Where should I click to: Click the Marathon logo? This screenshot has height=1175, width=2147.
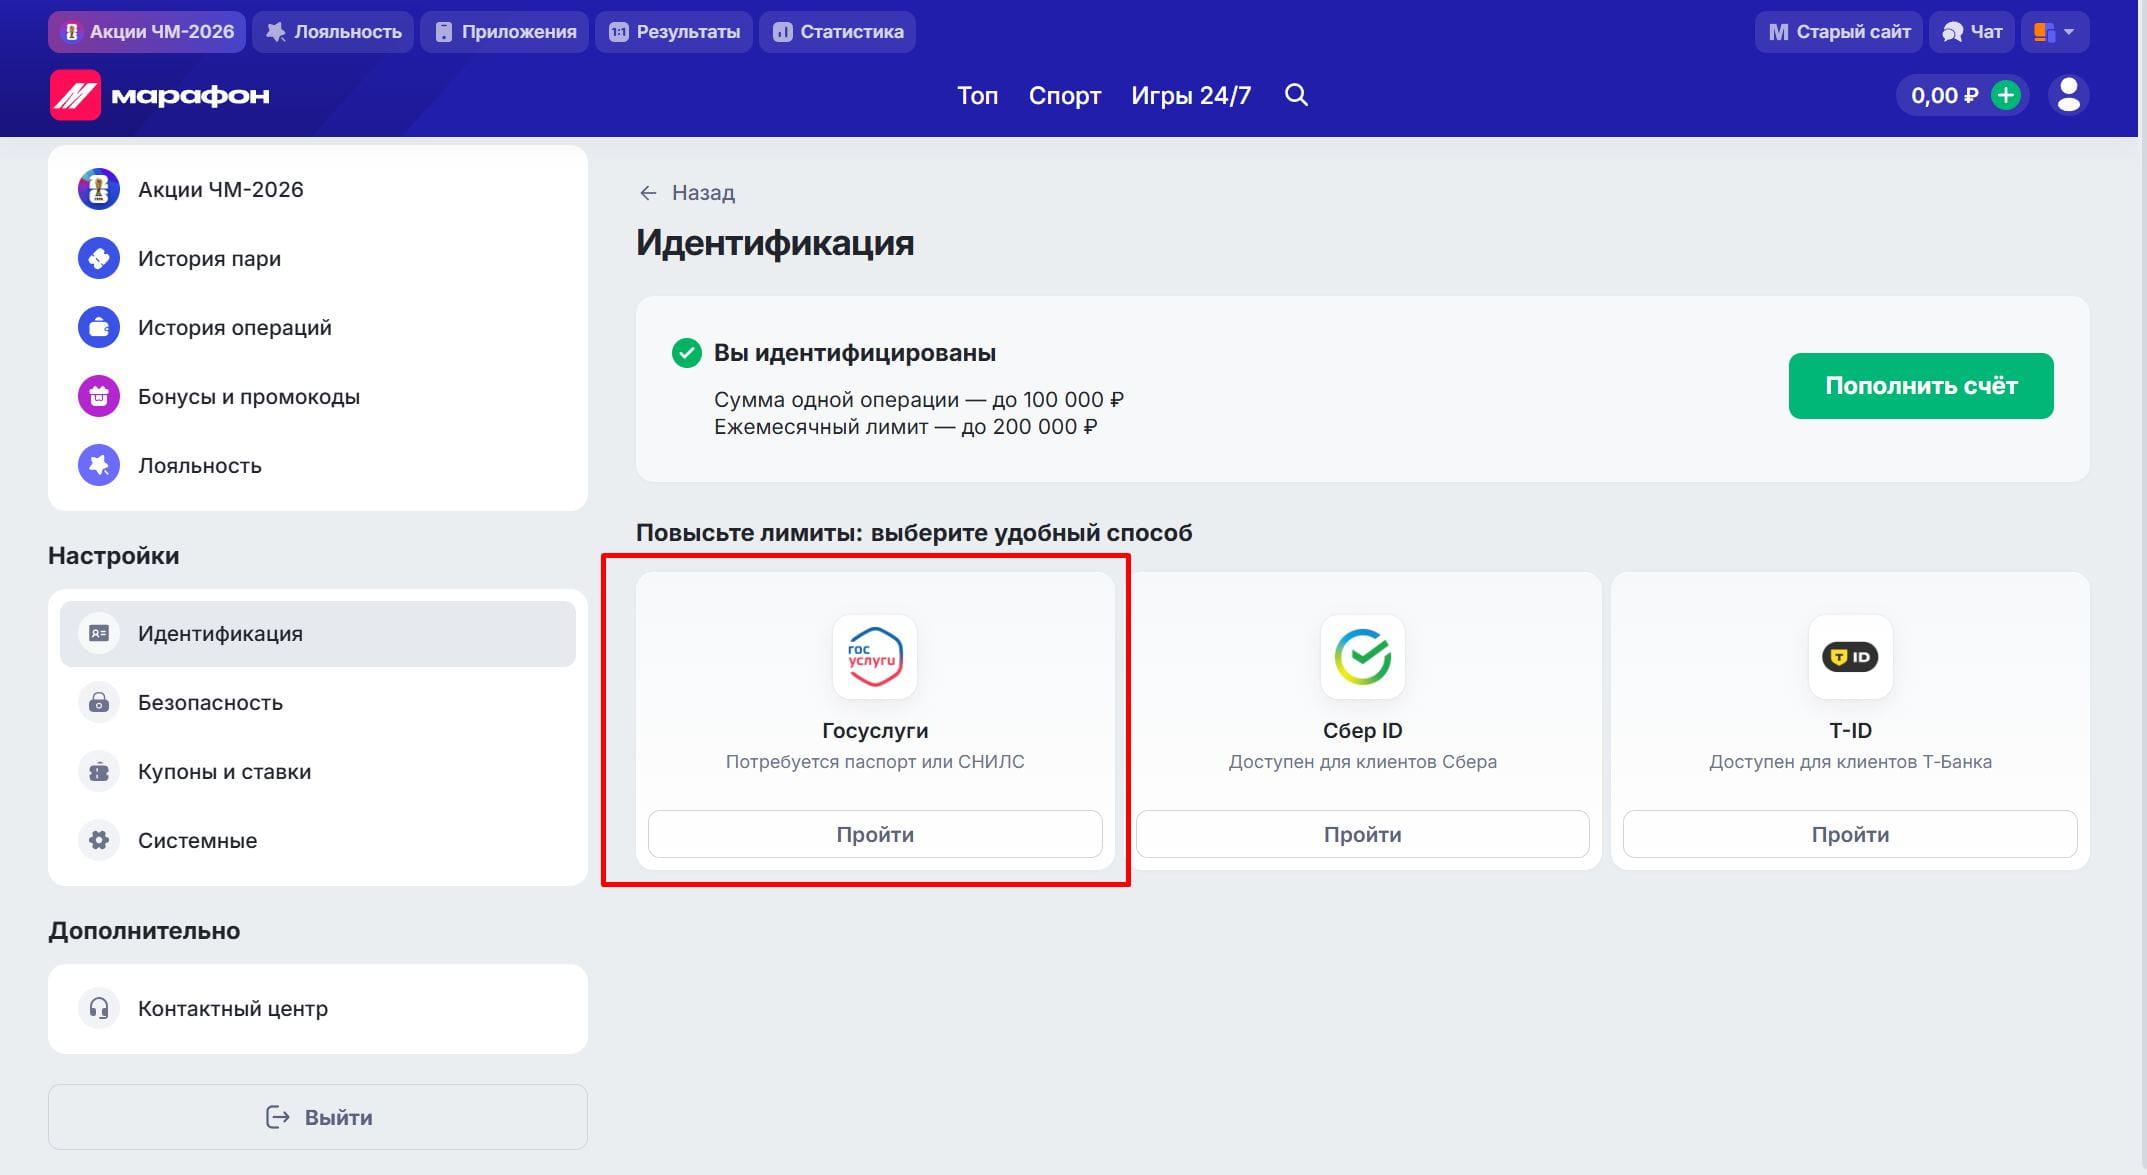pos(160,95)
